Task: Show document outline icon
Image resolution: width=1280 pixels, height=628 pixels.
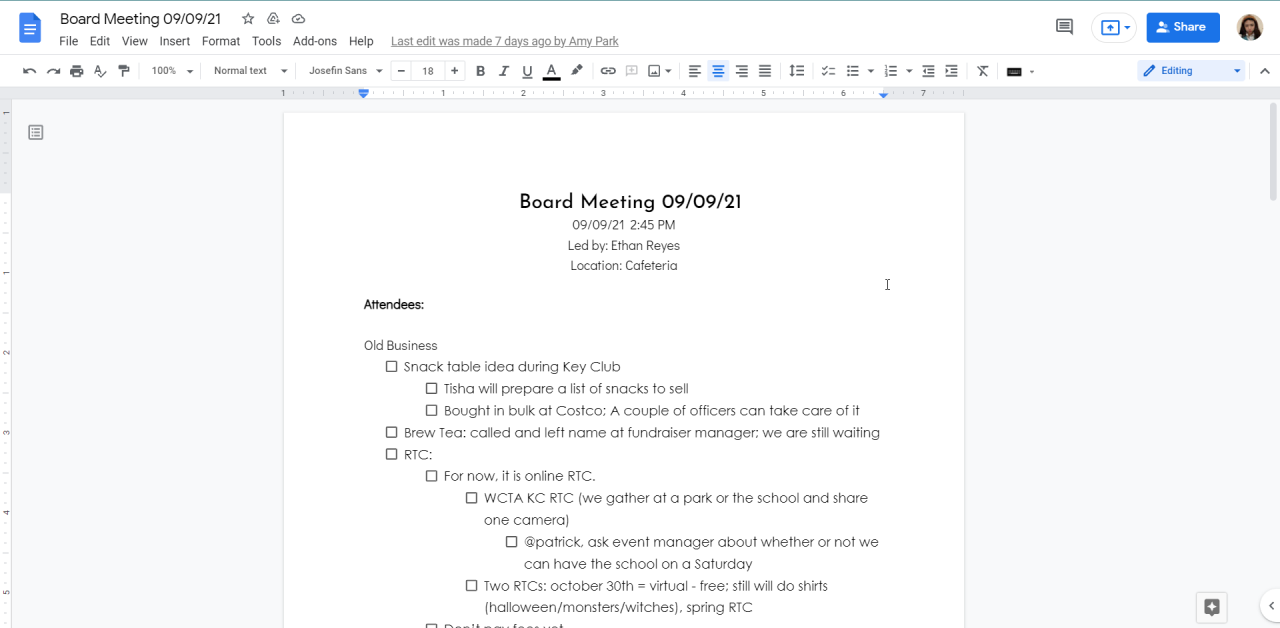Action: (36, 132)
